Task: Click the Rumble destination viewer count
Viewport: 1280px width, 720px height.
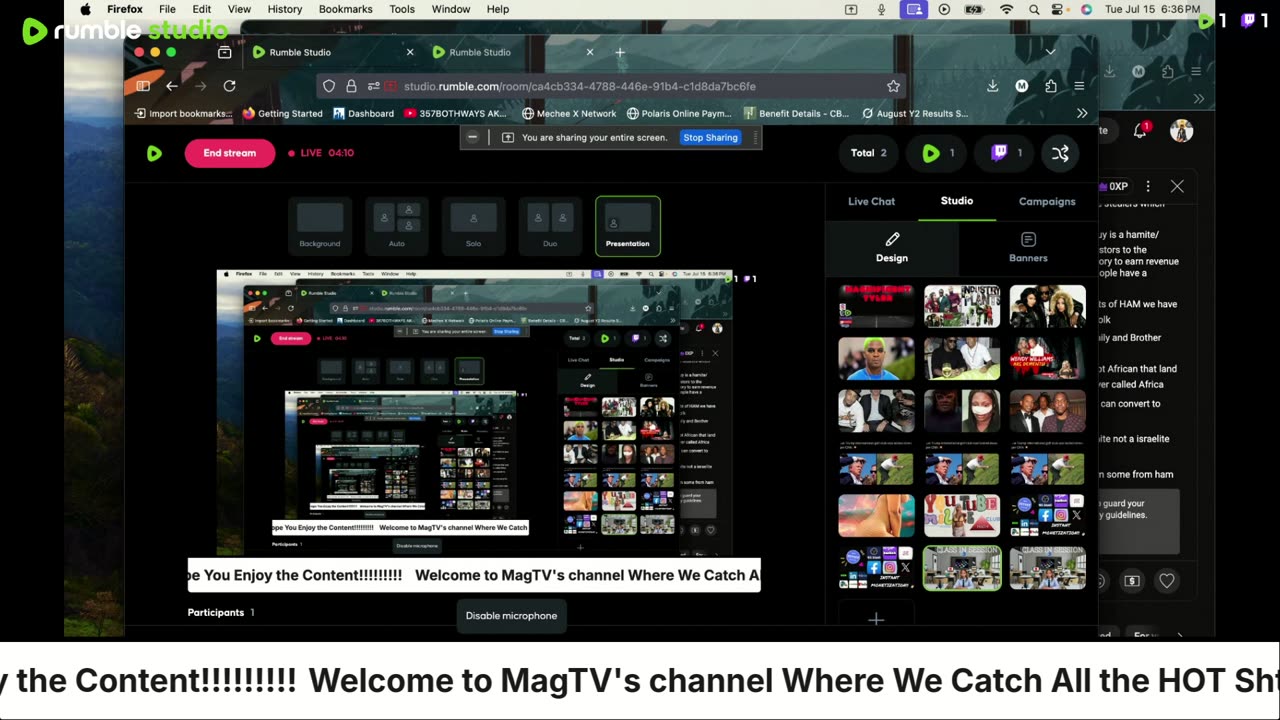Action: [x=937, y=153]
